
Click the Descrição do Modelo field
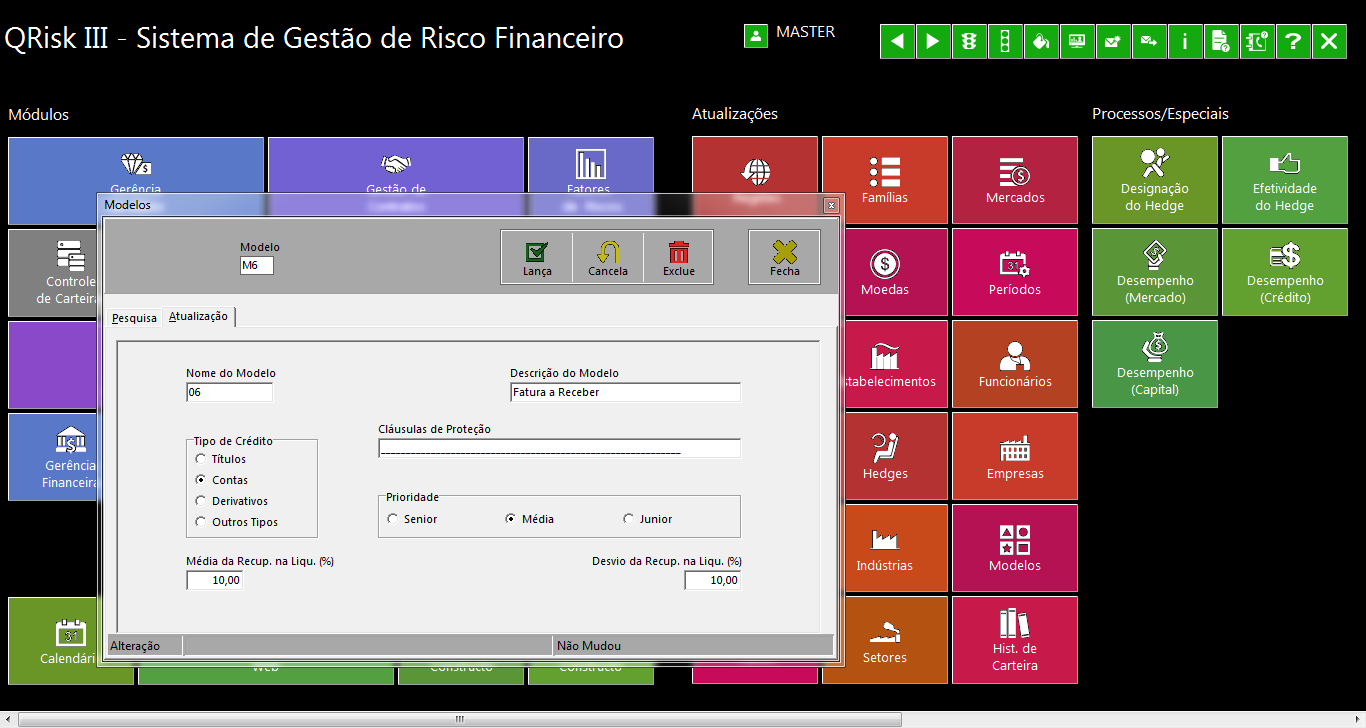[625, 392]
